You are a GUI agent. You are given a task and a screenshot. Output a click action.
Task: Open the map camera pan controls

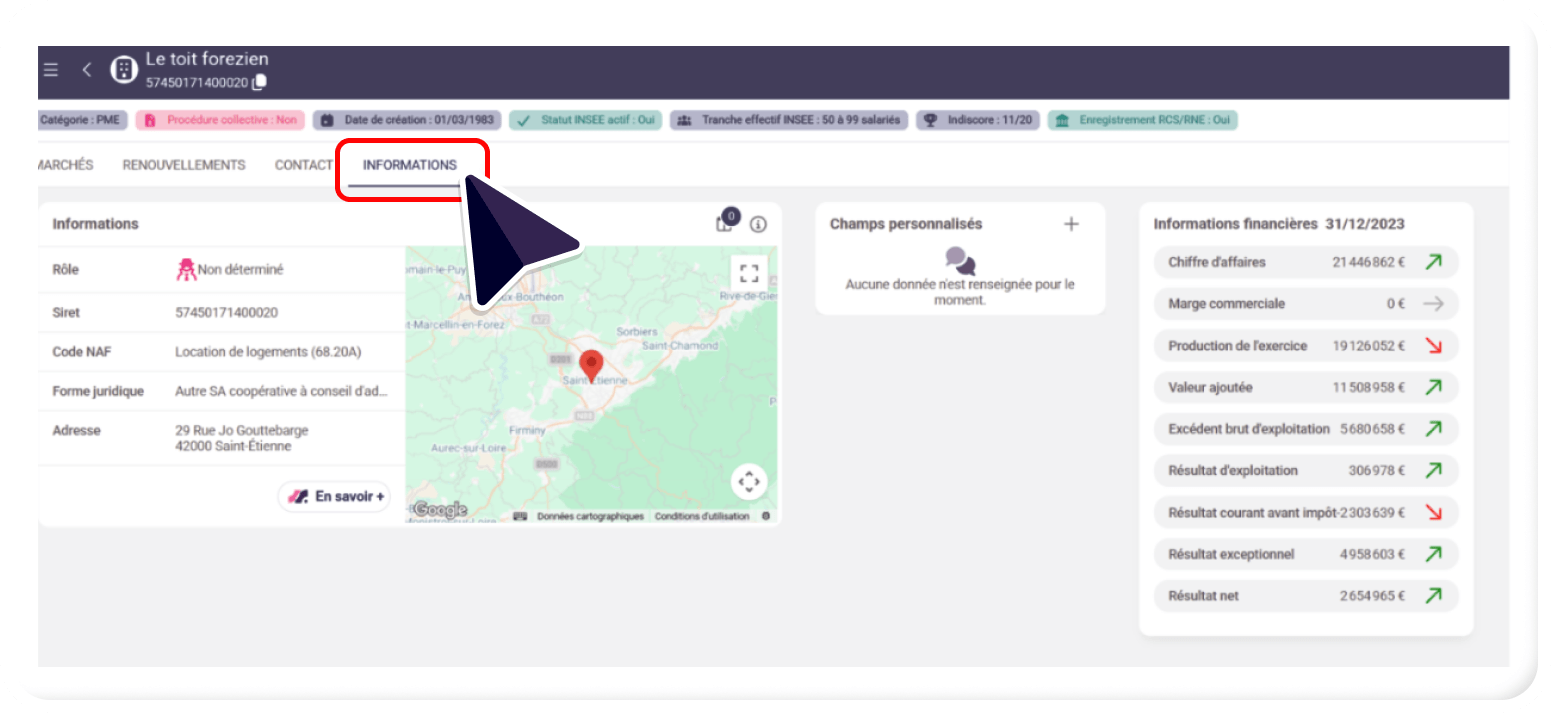coord(749,482)
